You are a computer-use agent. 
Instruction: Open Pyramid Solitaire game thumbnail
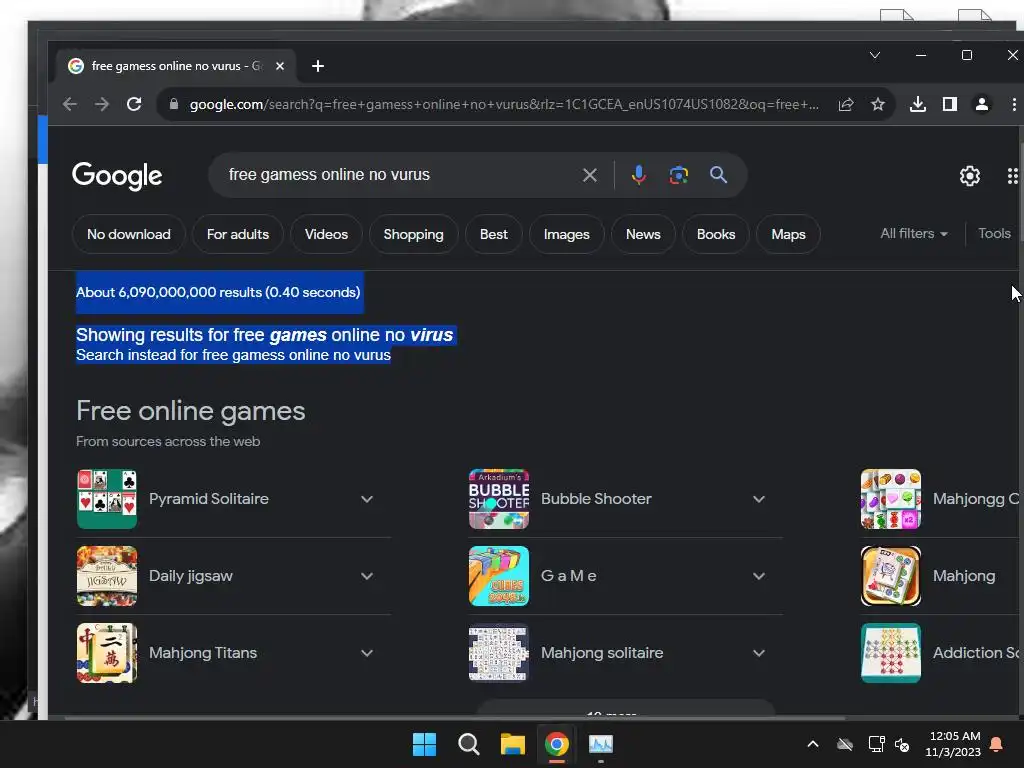(x=107, y=499)
